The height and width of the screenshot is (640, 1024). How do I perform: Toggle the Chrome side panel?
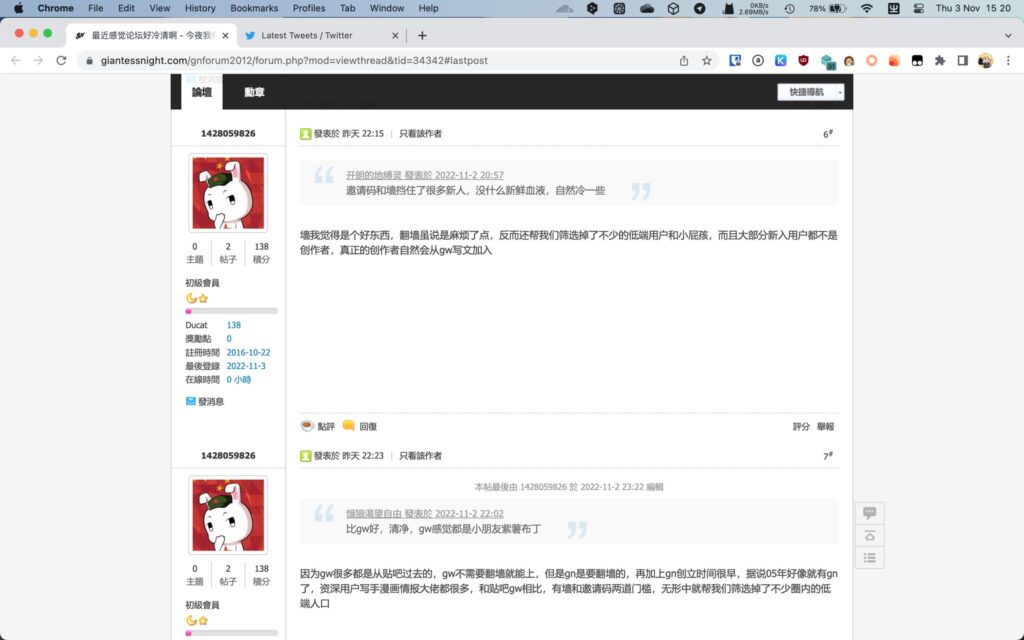(x=962, y=60)
